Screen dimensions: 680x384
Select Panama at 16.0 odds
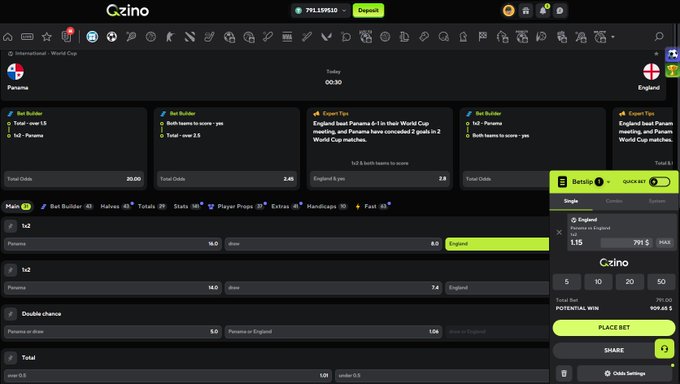click(113, 244)
